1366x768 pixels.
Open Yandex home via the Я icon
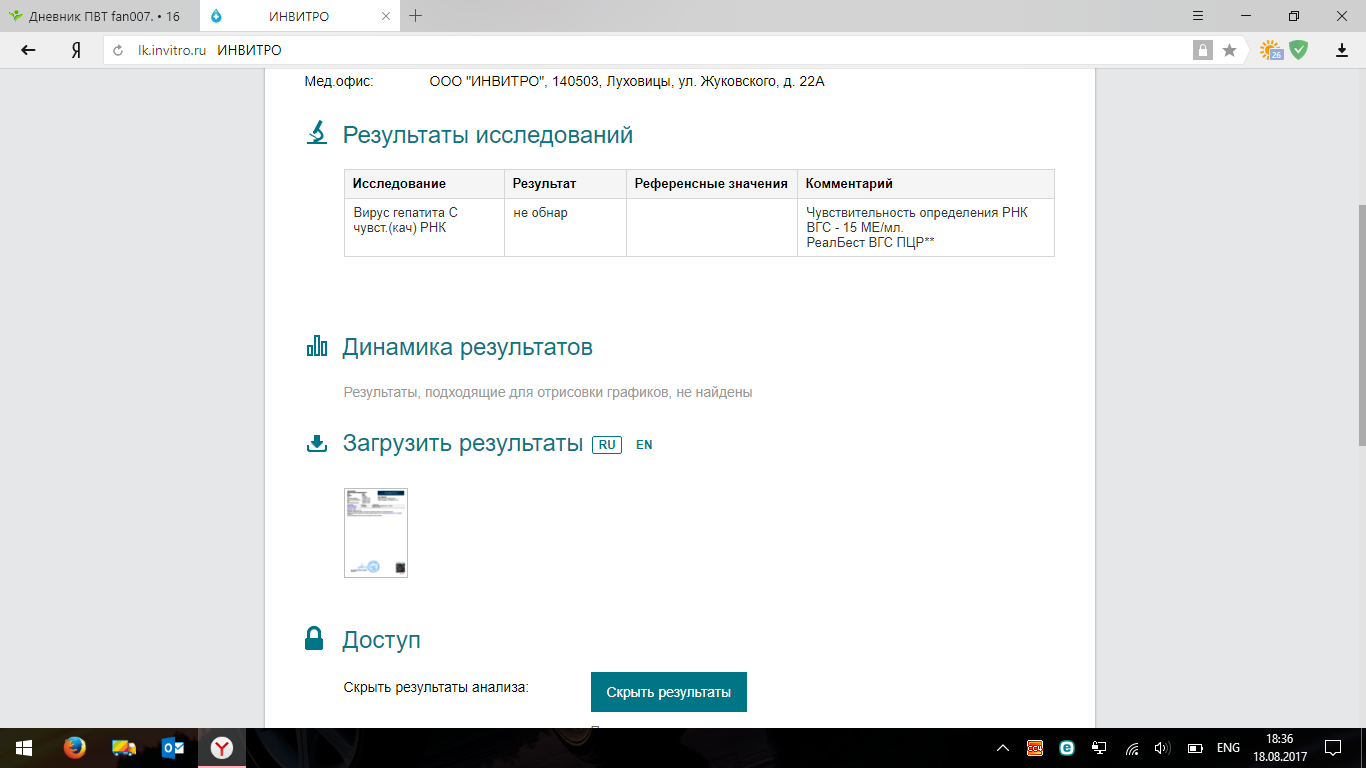click(x=75, y=50)
